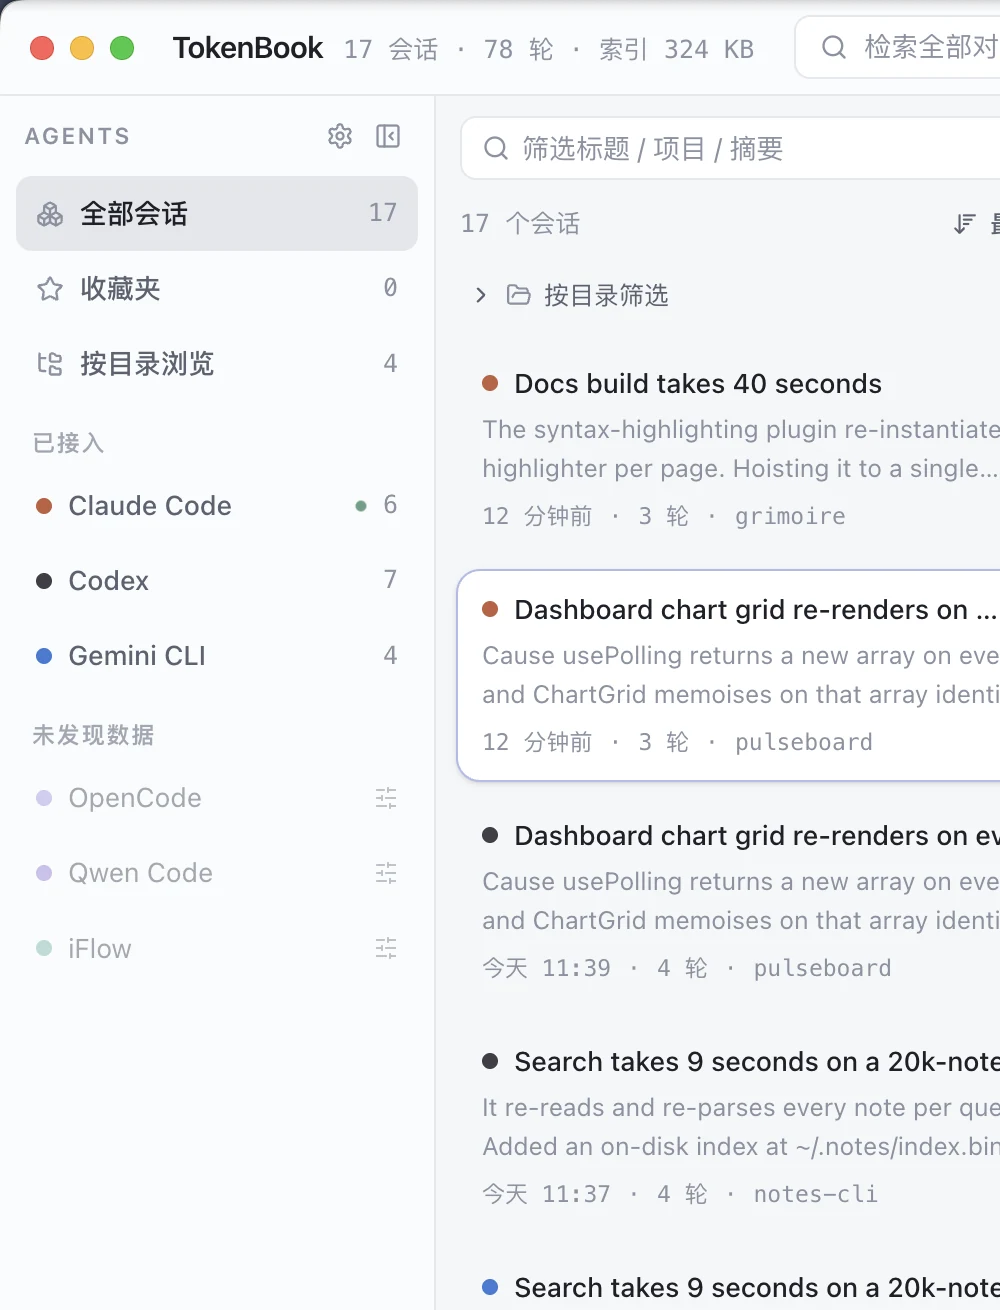The width and height of the screenshot is (1000, 1310).
Task: Click the global 检索全部对 search field
Action: pos(898,47)
